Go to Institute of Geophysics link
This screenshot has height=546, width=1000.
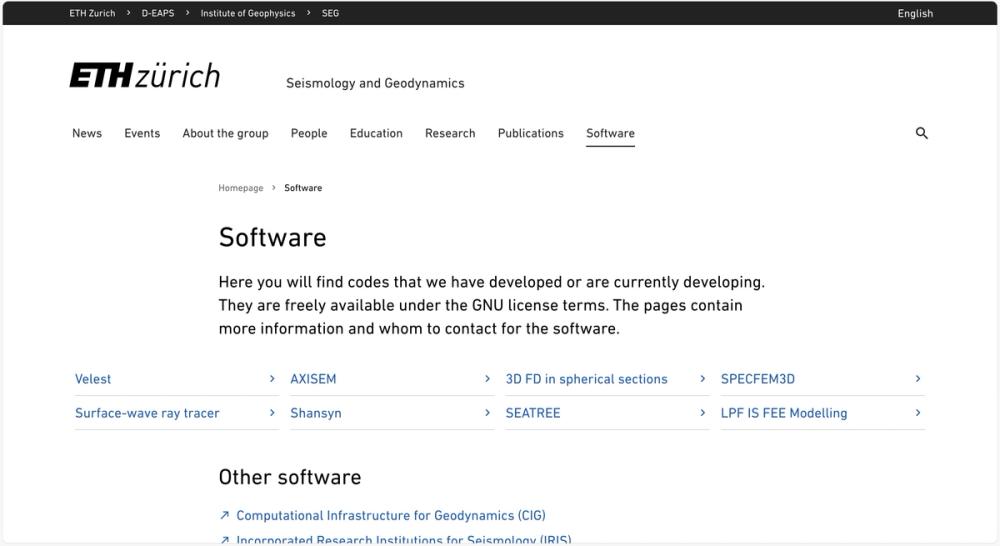(x=248, y=13)
